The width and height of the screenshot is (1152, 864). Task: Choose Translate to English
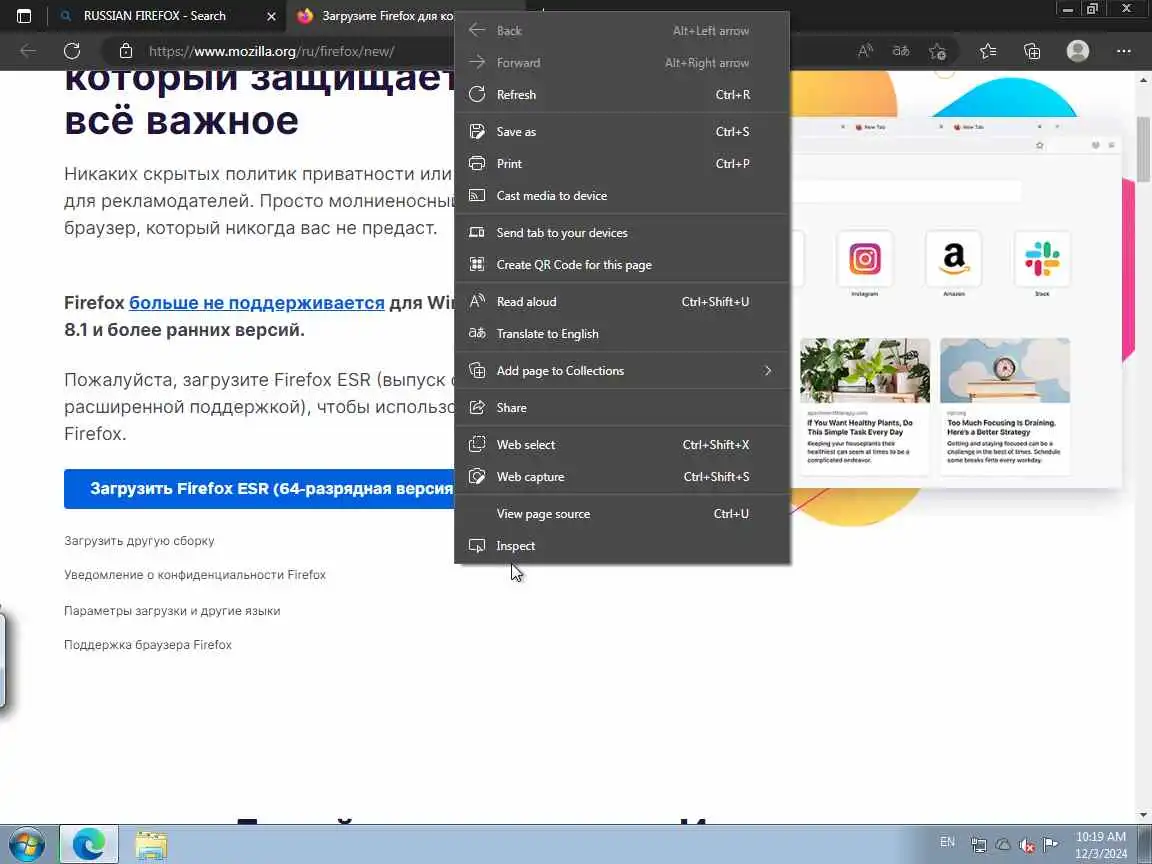point(622,334)
